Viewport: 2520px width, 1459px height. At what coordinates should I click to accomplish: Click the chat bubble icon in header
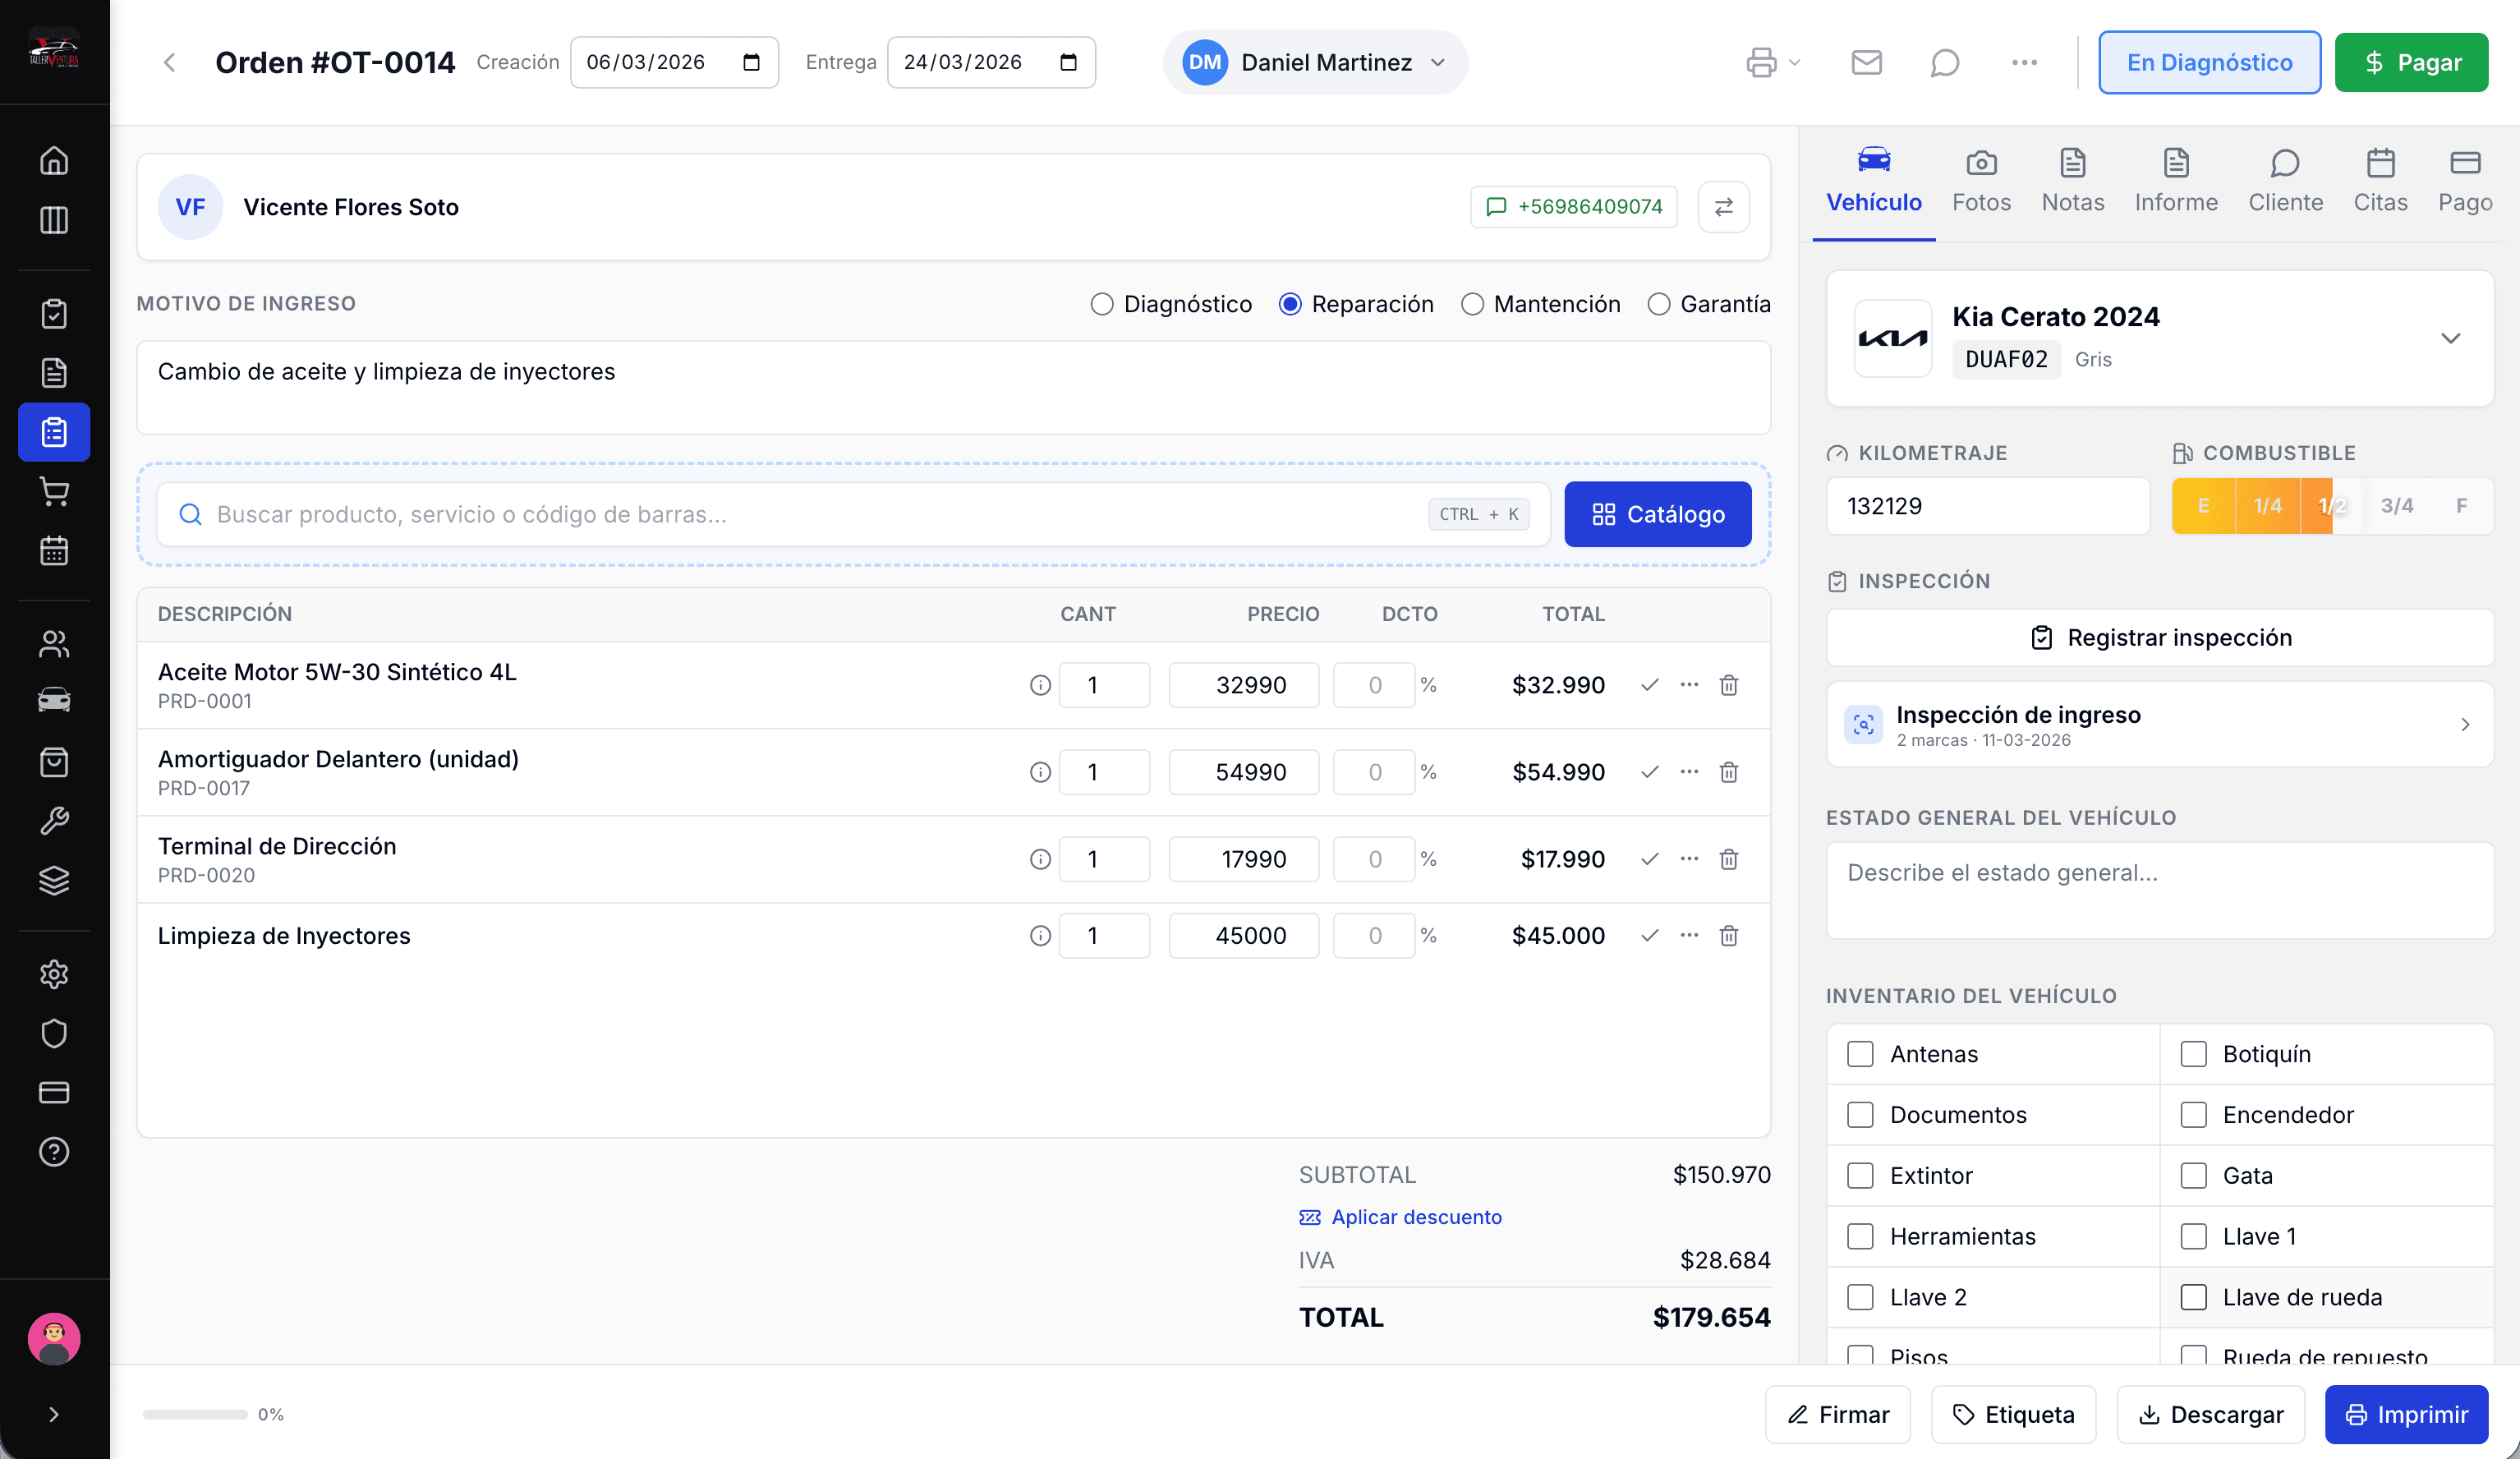tap(1944, 62)
